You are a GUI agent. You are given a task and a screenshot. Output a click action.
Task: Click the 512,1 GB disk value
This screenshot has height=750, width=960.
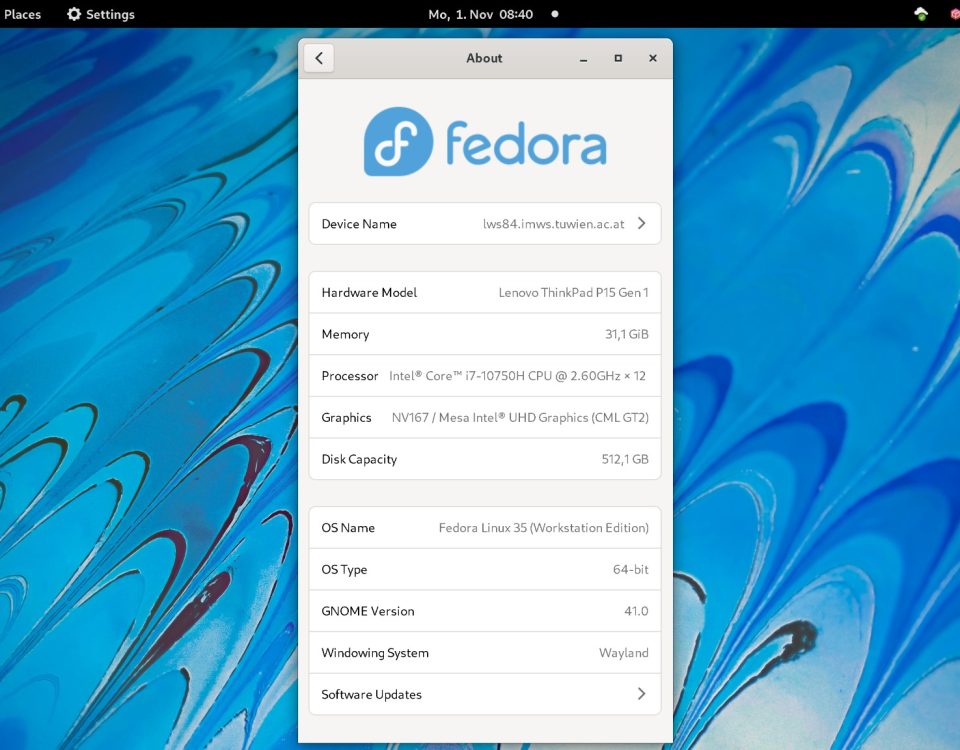point(625,459)
